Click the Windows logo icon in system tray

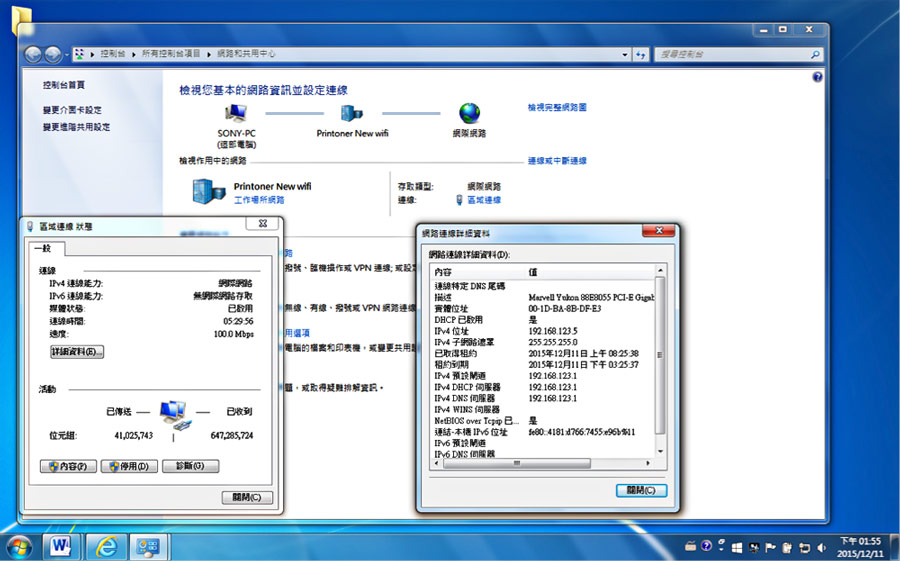pos(737,547)
